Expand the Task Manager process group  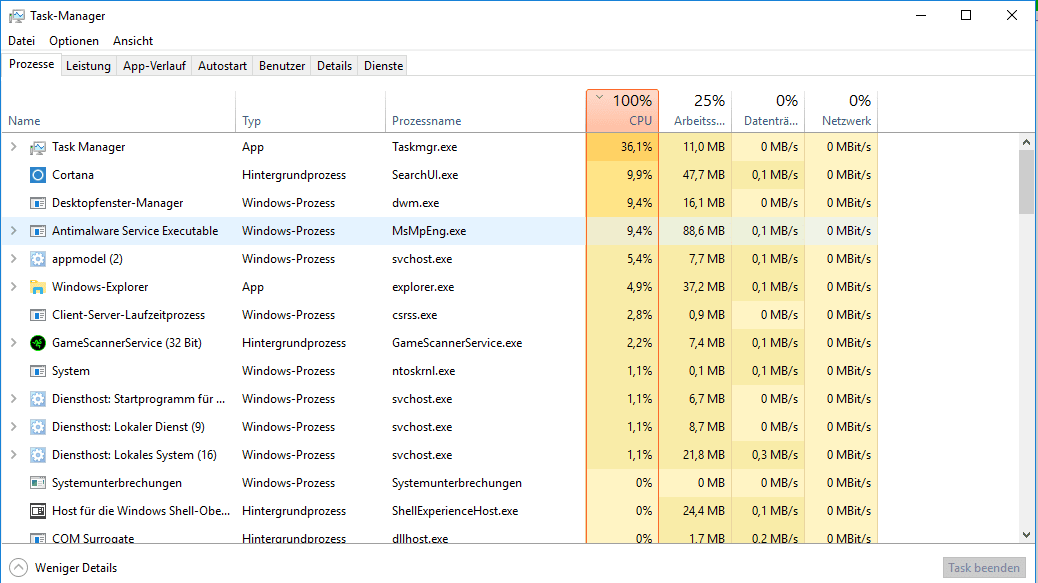(13, 147)
